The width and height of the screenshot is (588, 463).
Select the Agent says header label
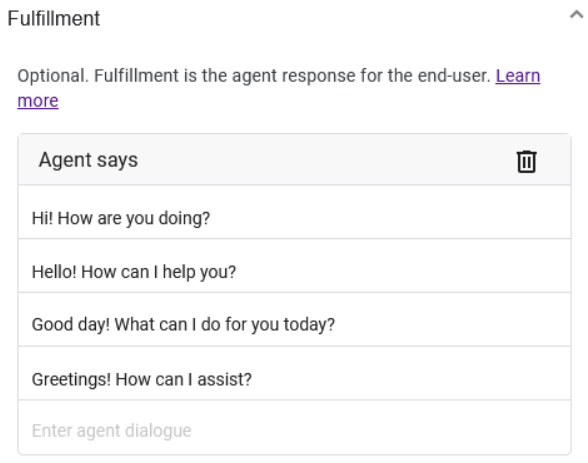click(88, 160)
